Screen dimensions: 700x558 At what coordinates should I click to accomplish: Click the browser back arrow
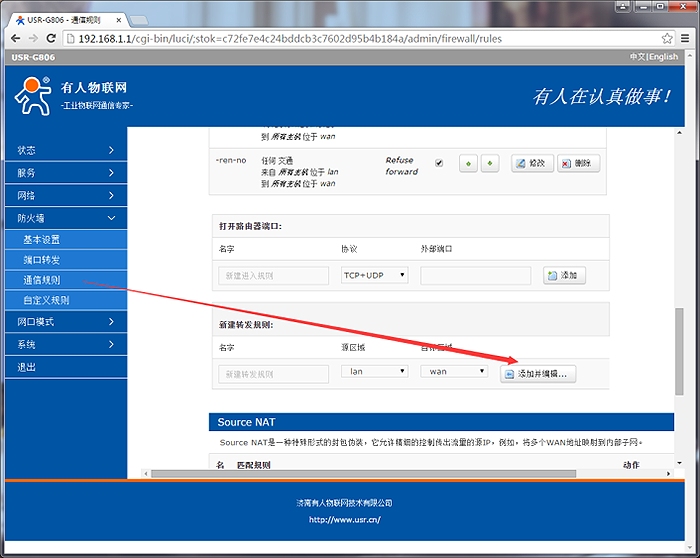point(16,38)
